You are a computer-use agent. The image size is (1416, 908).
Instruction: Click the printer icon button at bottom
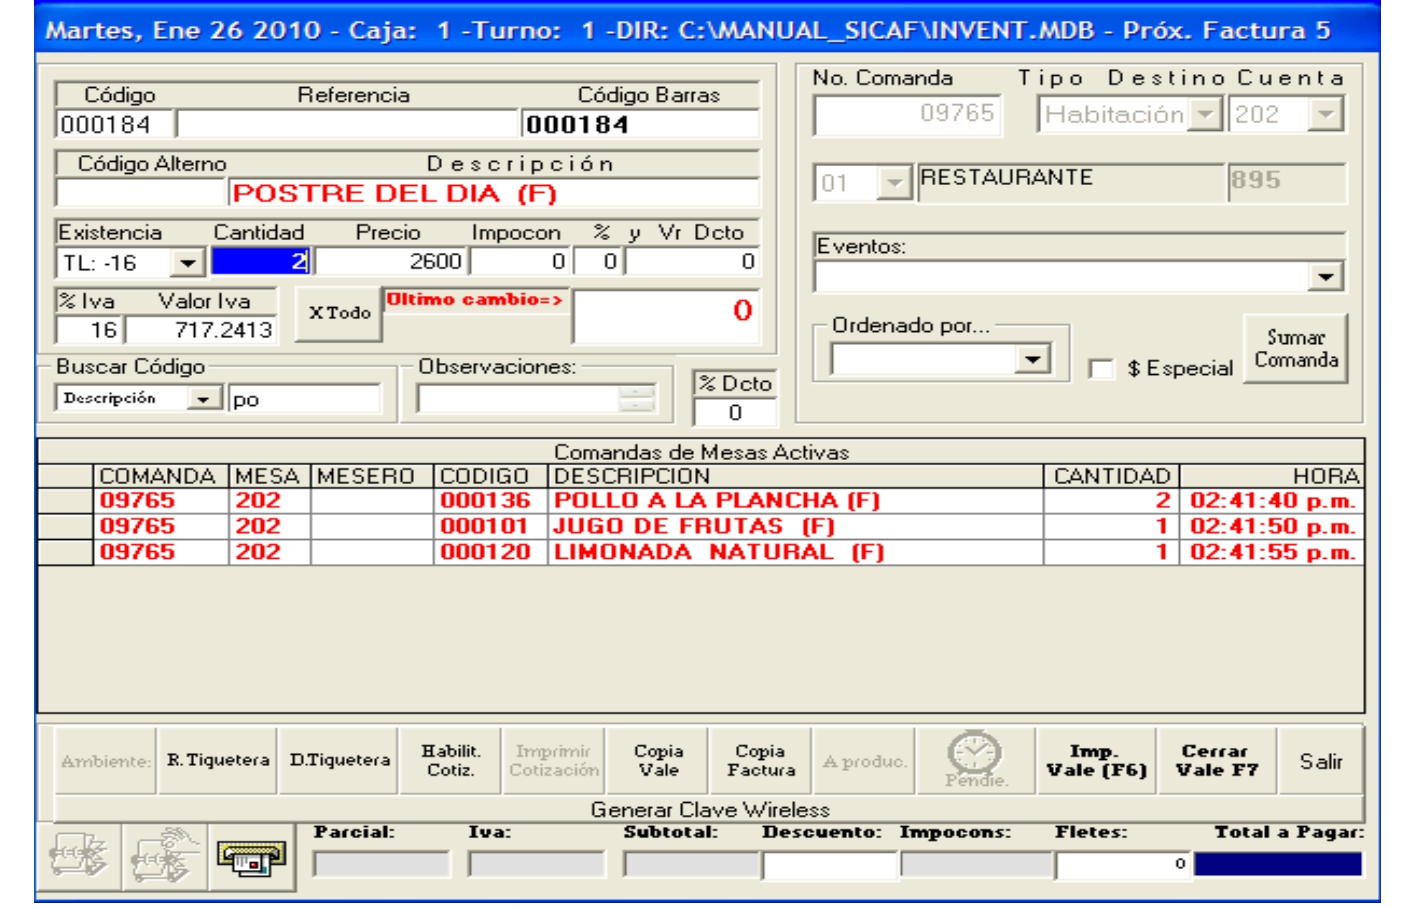[251, 858]
